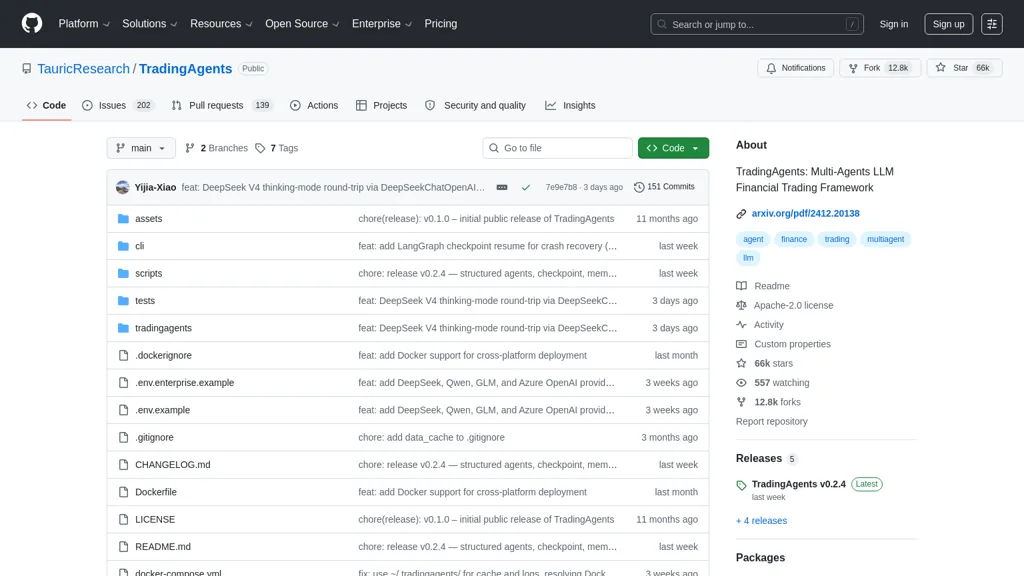Click Sign in link
This screenshot has width=1024, height=576.
(893, 24)
